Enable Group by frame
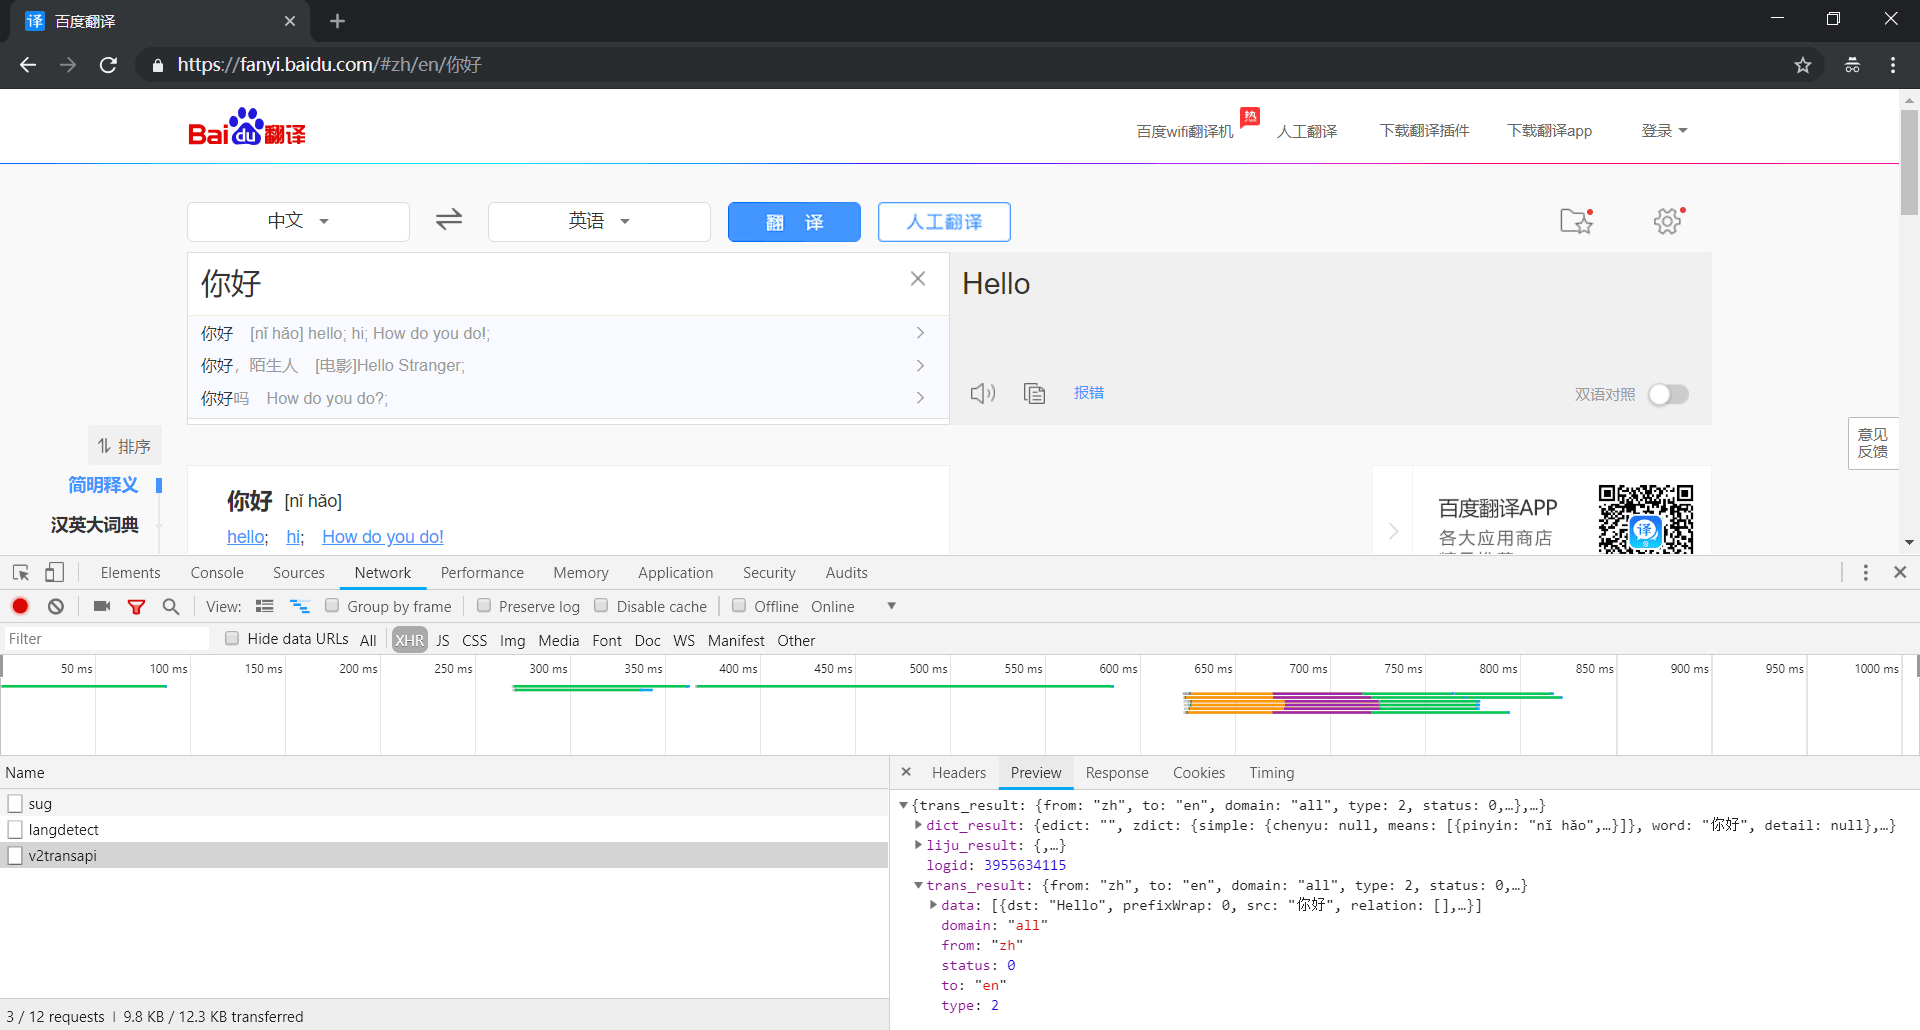The width and height of the screenshot is (1920, 1030). (332, 606)
